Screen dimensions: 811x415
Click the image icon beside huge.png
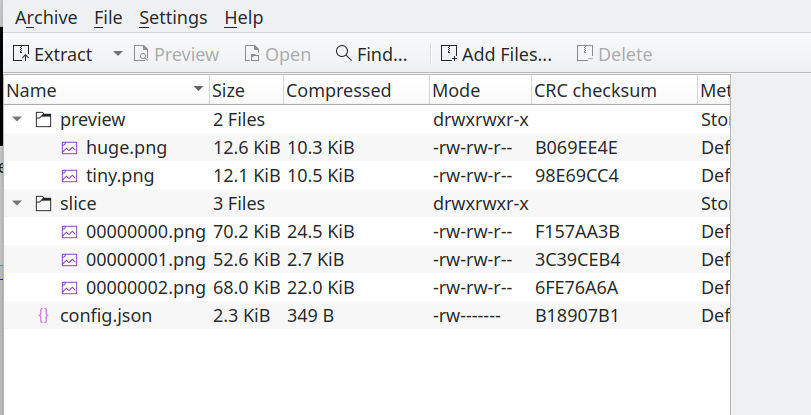[x=69, y=148]
